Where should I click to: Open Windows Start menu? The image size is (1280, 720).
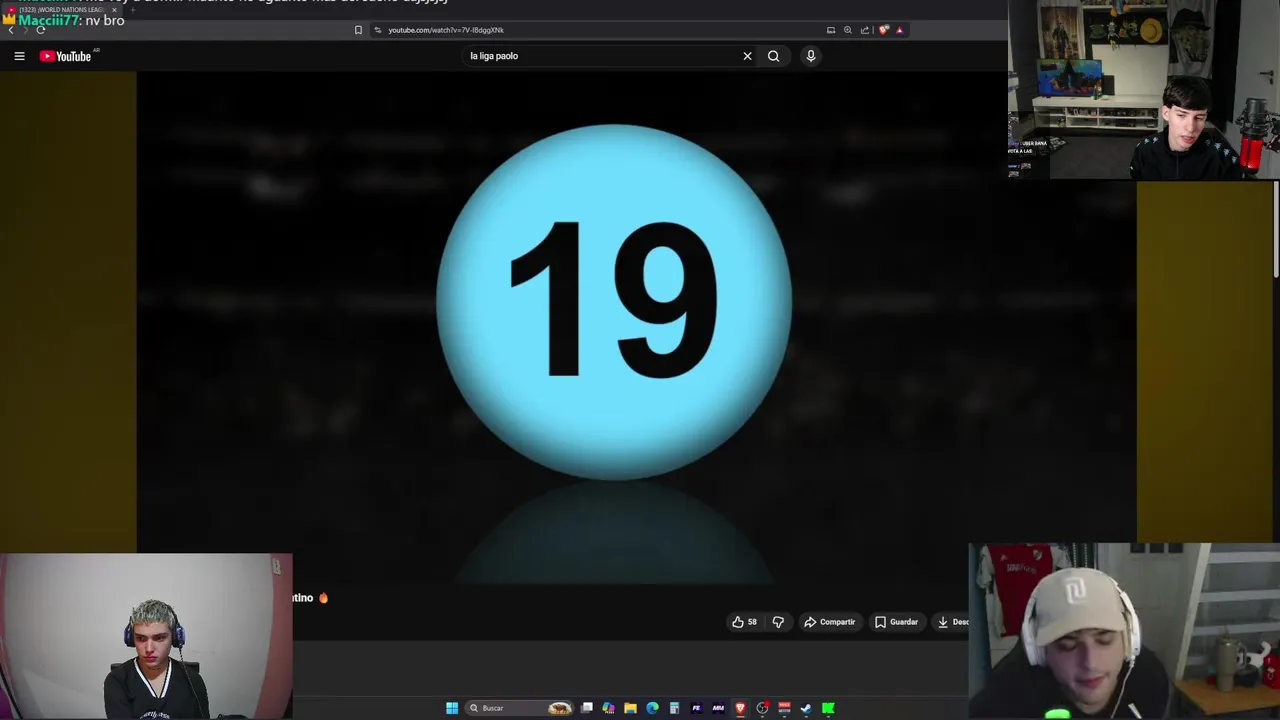[452, 708]
